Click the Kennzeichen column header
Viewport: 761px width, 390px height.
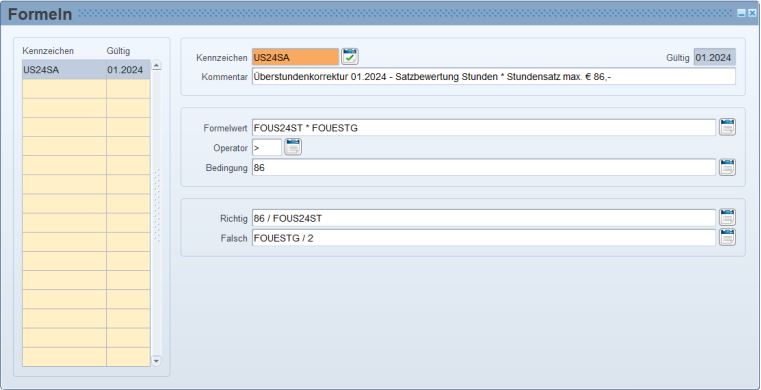pyautogui.click(x=48, y=51)
